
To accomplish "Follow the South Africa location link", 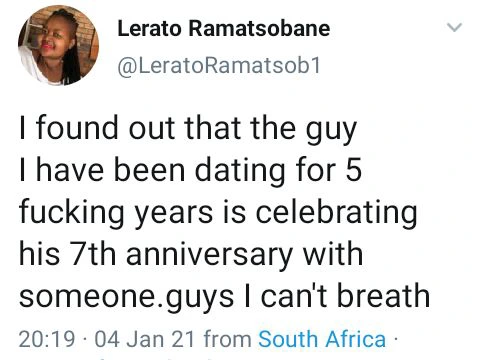I will [x=322, y=339].
